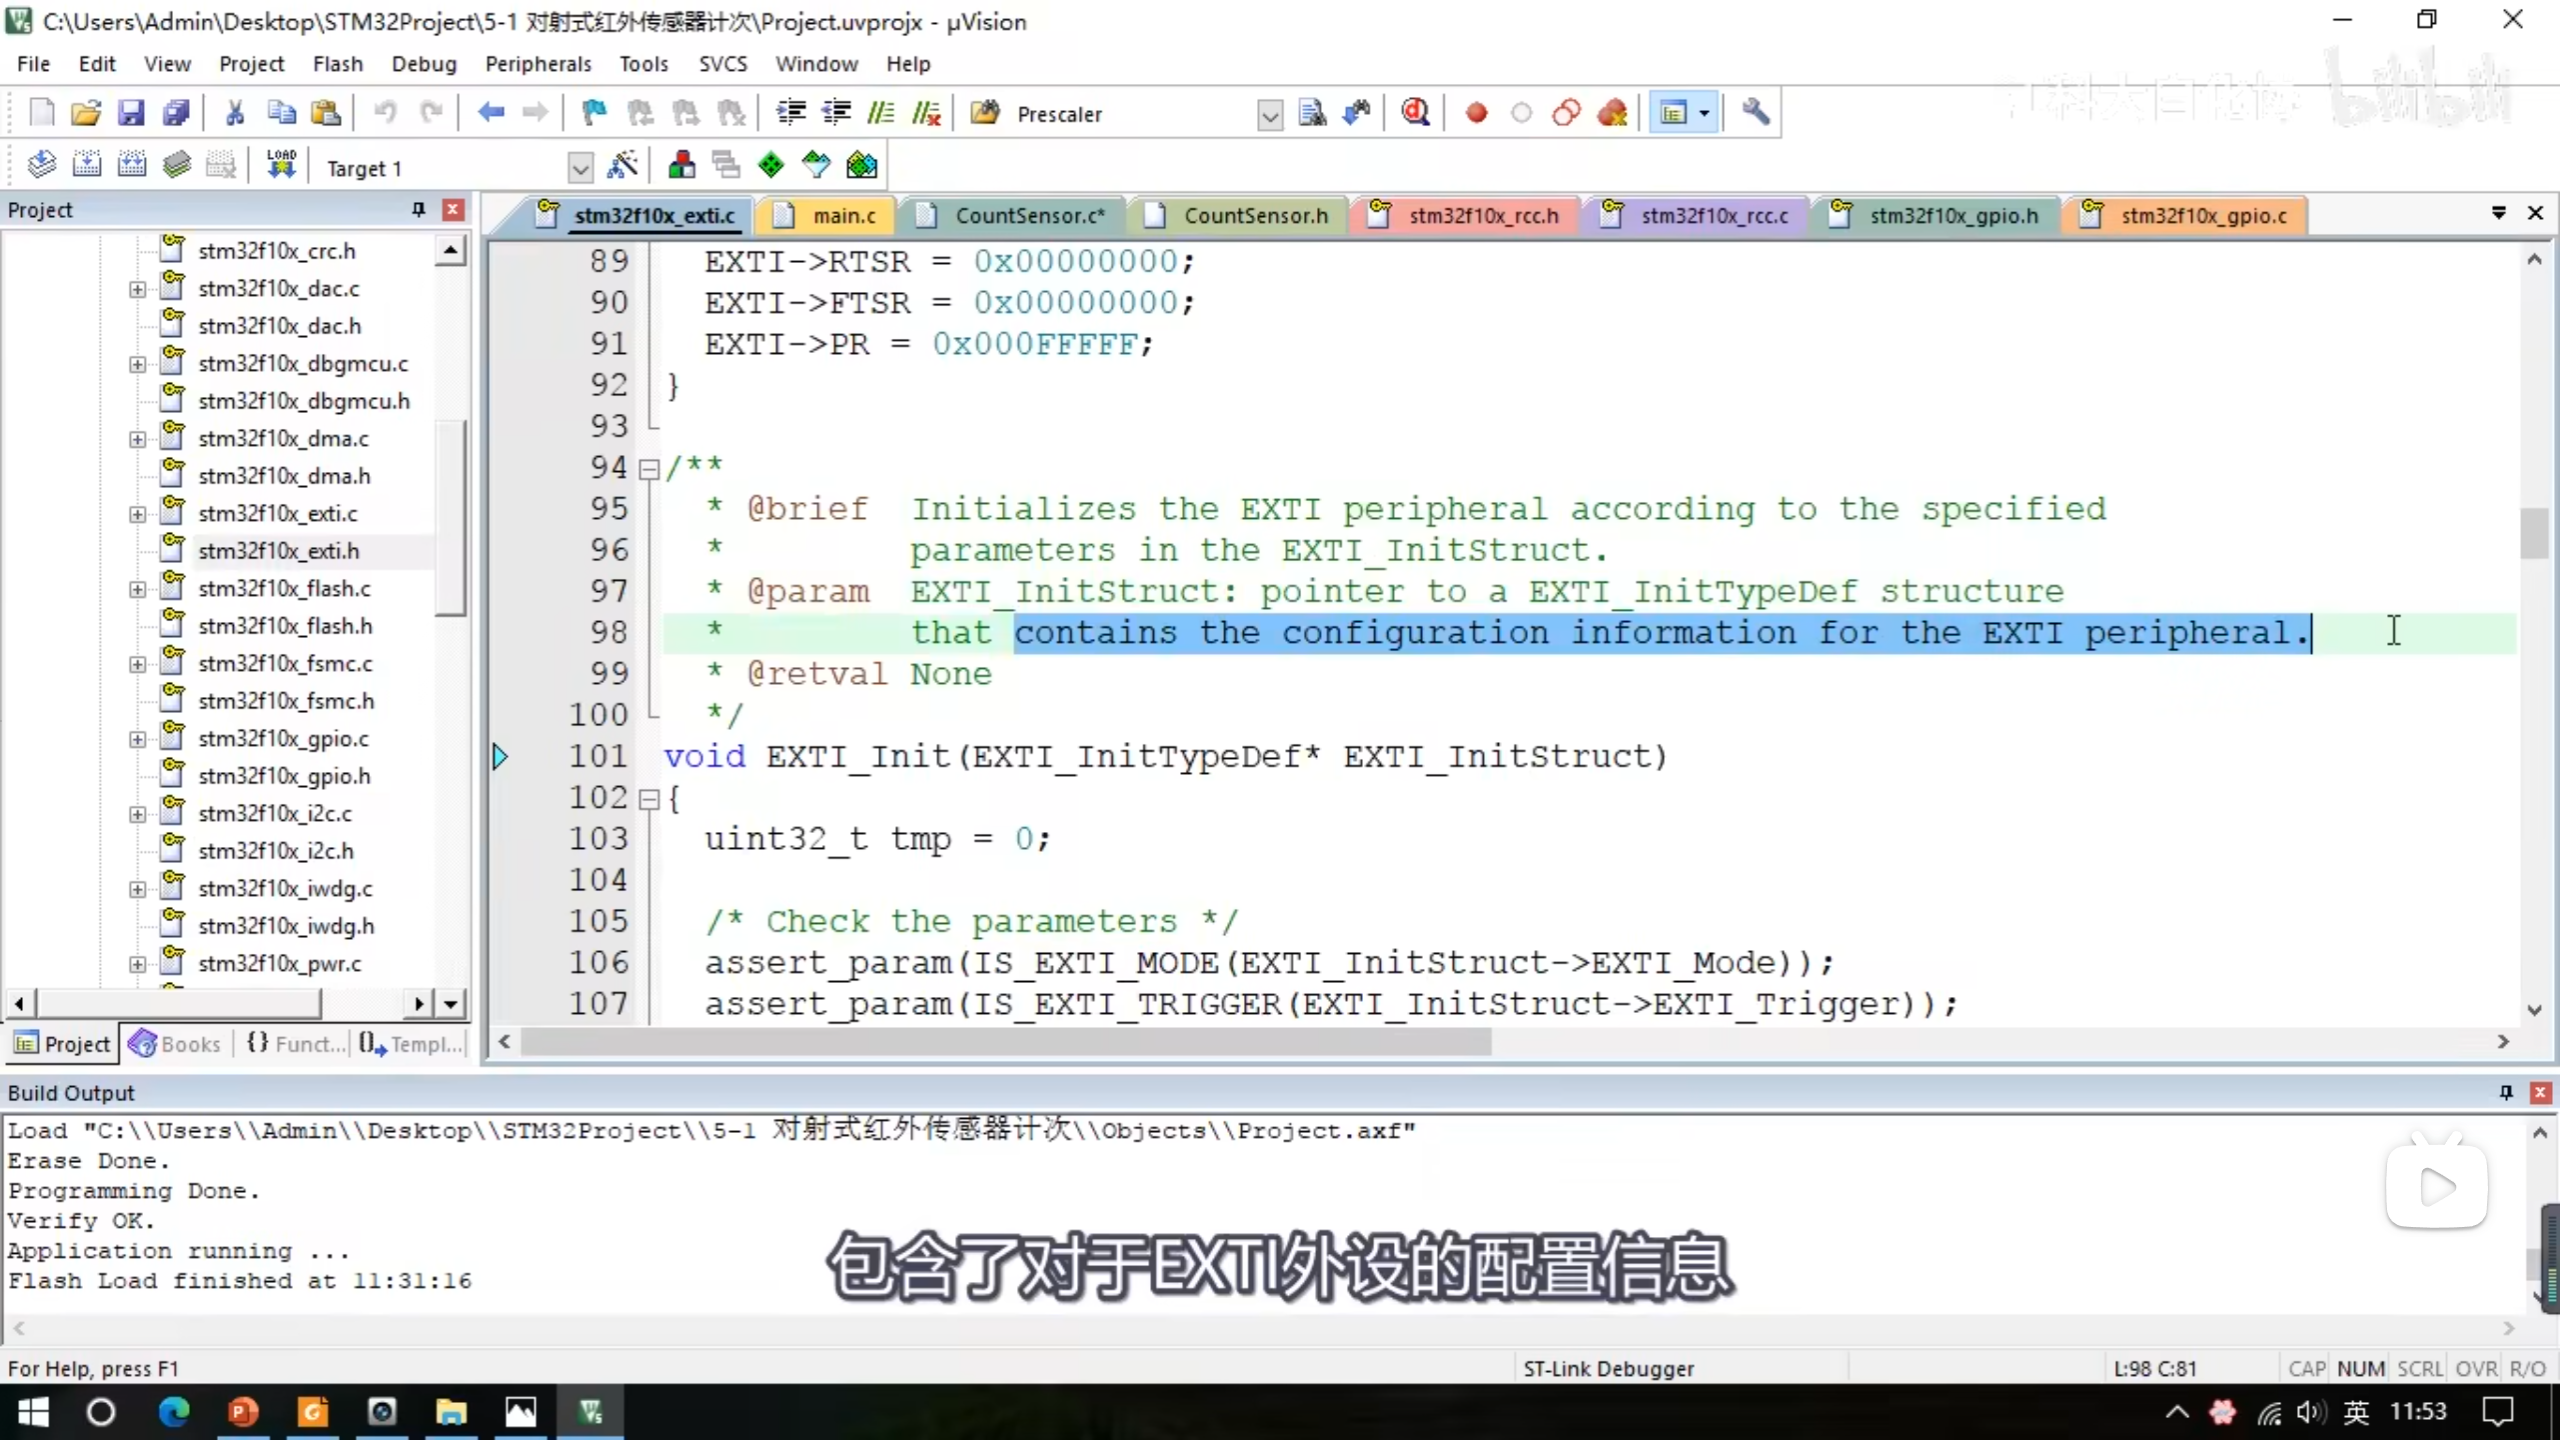This screenshot has width=2560, height=1440.
Task: Switch to the Books panel tab
Action: 176,1044
